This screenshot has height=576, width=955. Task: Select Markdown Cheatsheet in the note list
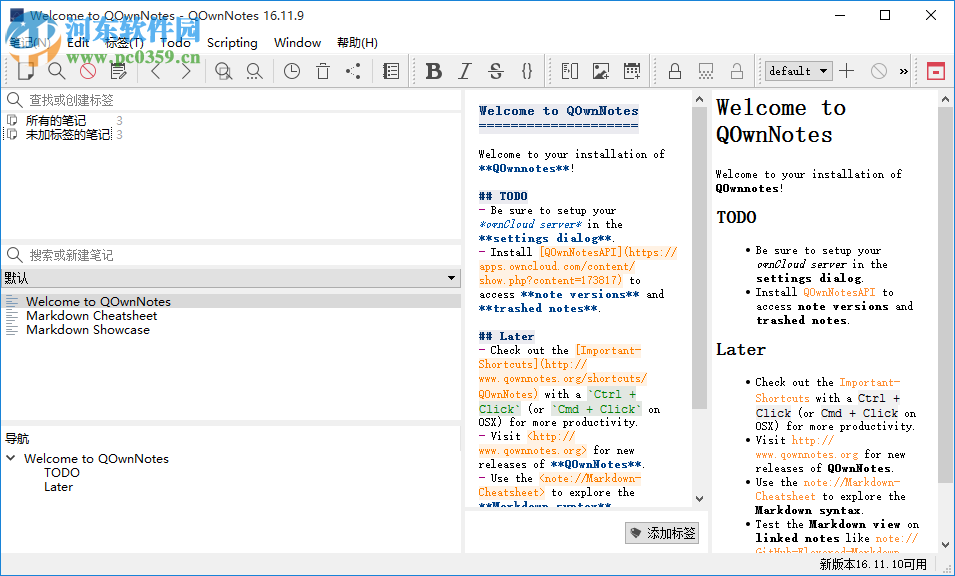(x=91, y=316)
